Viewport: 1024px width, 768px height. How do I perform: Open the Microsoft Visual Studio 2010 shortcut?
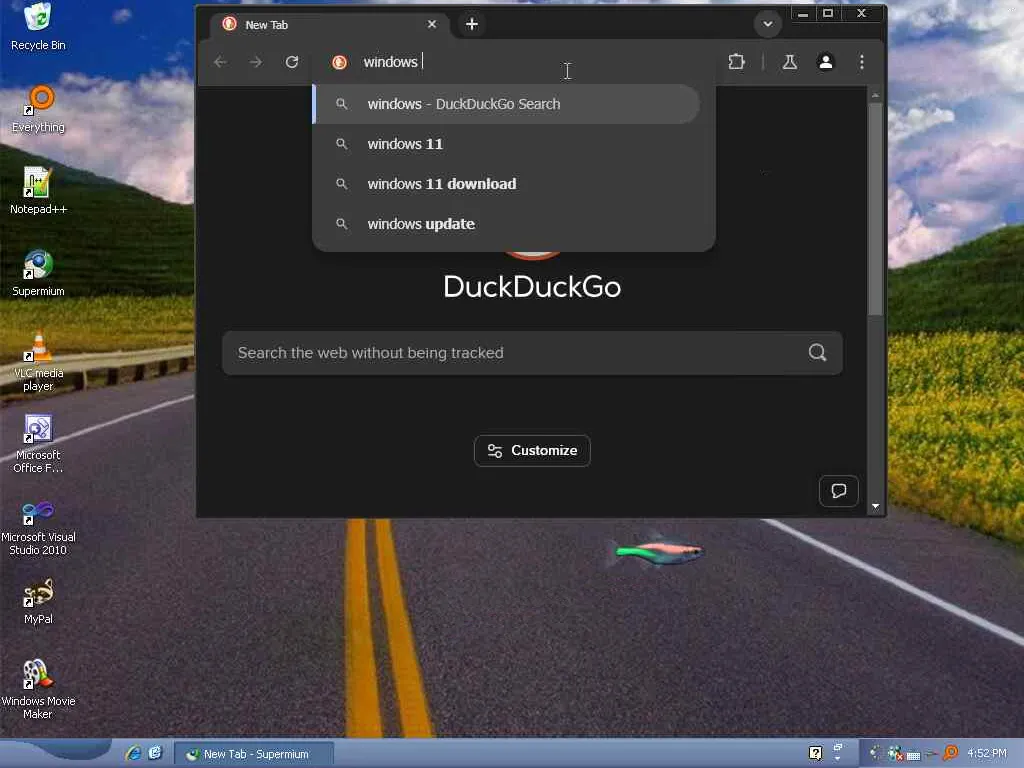[38, 528]
